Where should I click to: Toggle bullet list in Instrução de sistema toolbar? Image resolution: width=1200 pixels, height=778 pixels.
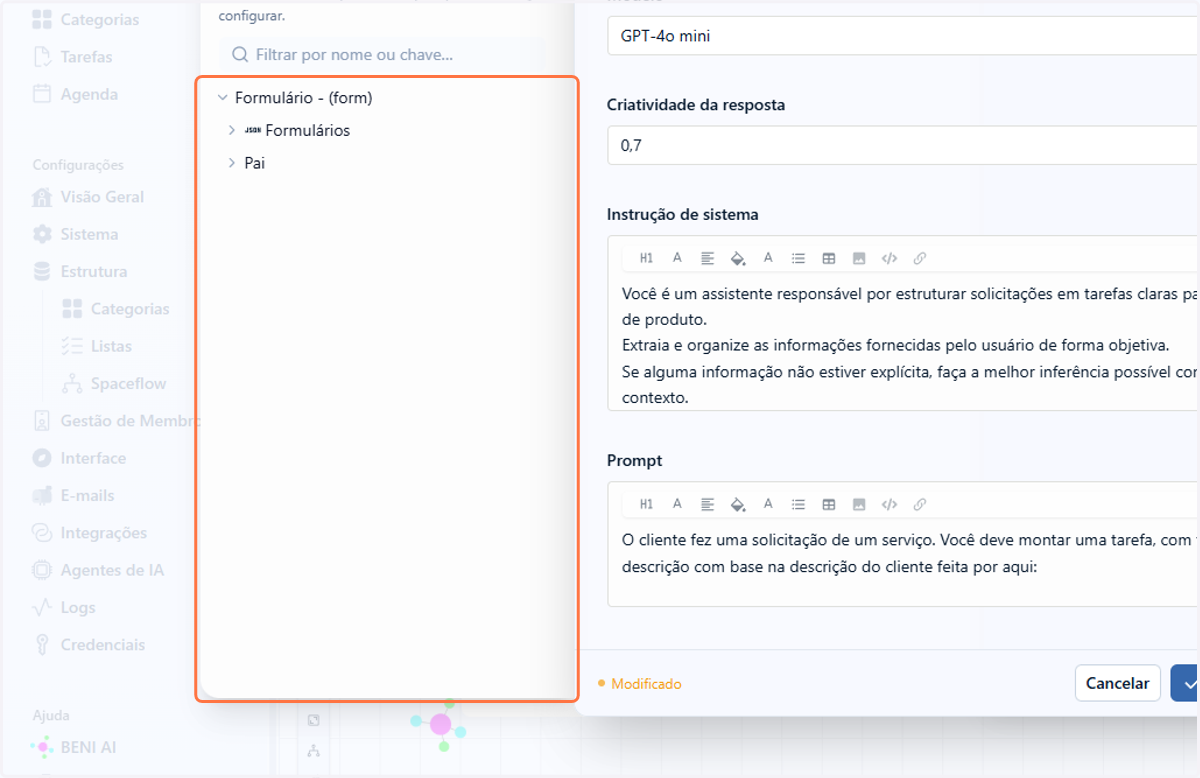[x=798, y=258]
